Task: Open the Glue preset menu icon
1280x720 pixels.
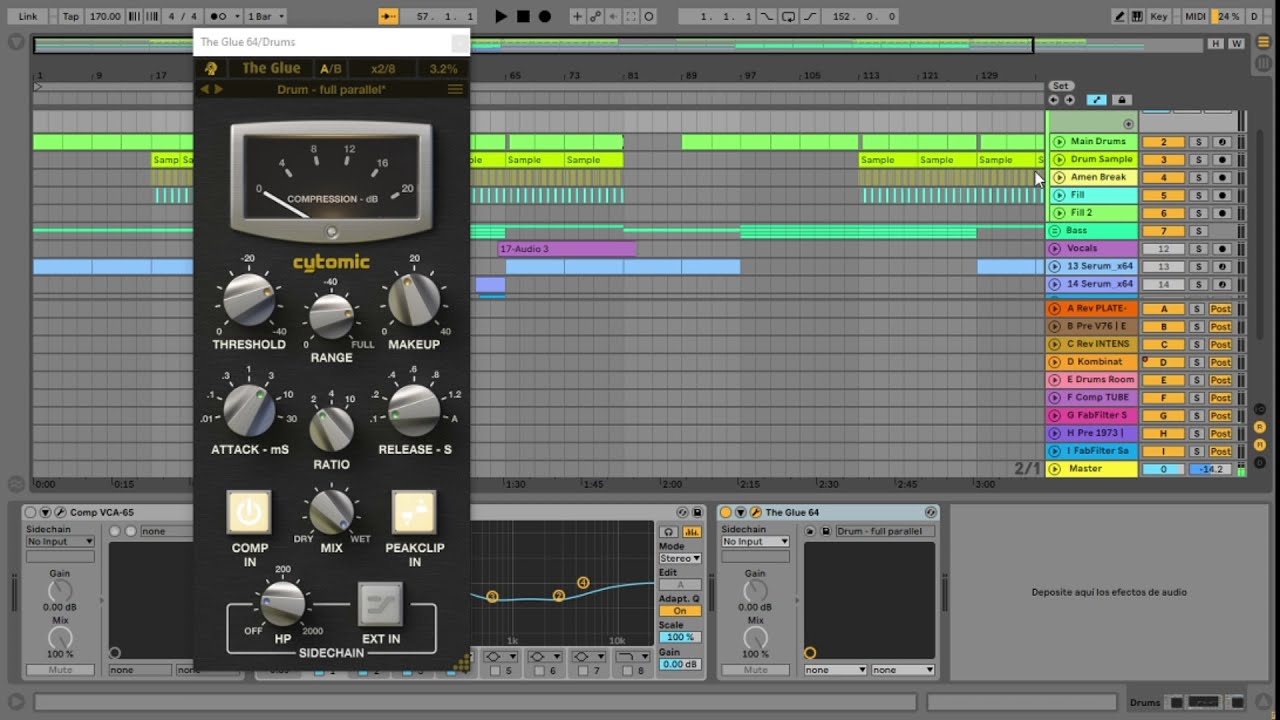Action: [455, 90]
